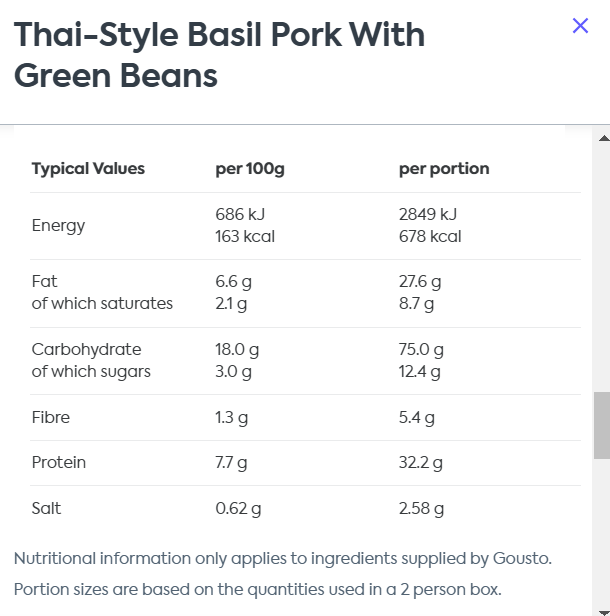Image resolution: width=610 pixels, height=616 pixels.
Task: Click the Salt row label
Action: (x=46, y=508)
